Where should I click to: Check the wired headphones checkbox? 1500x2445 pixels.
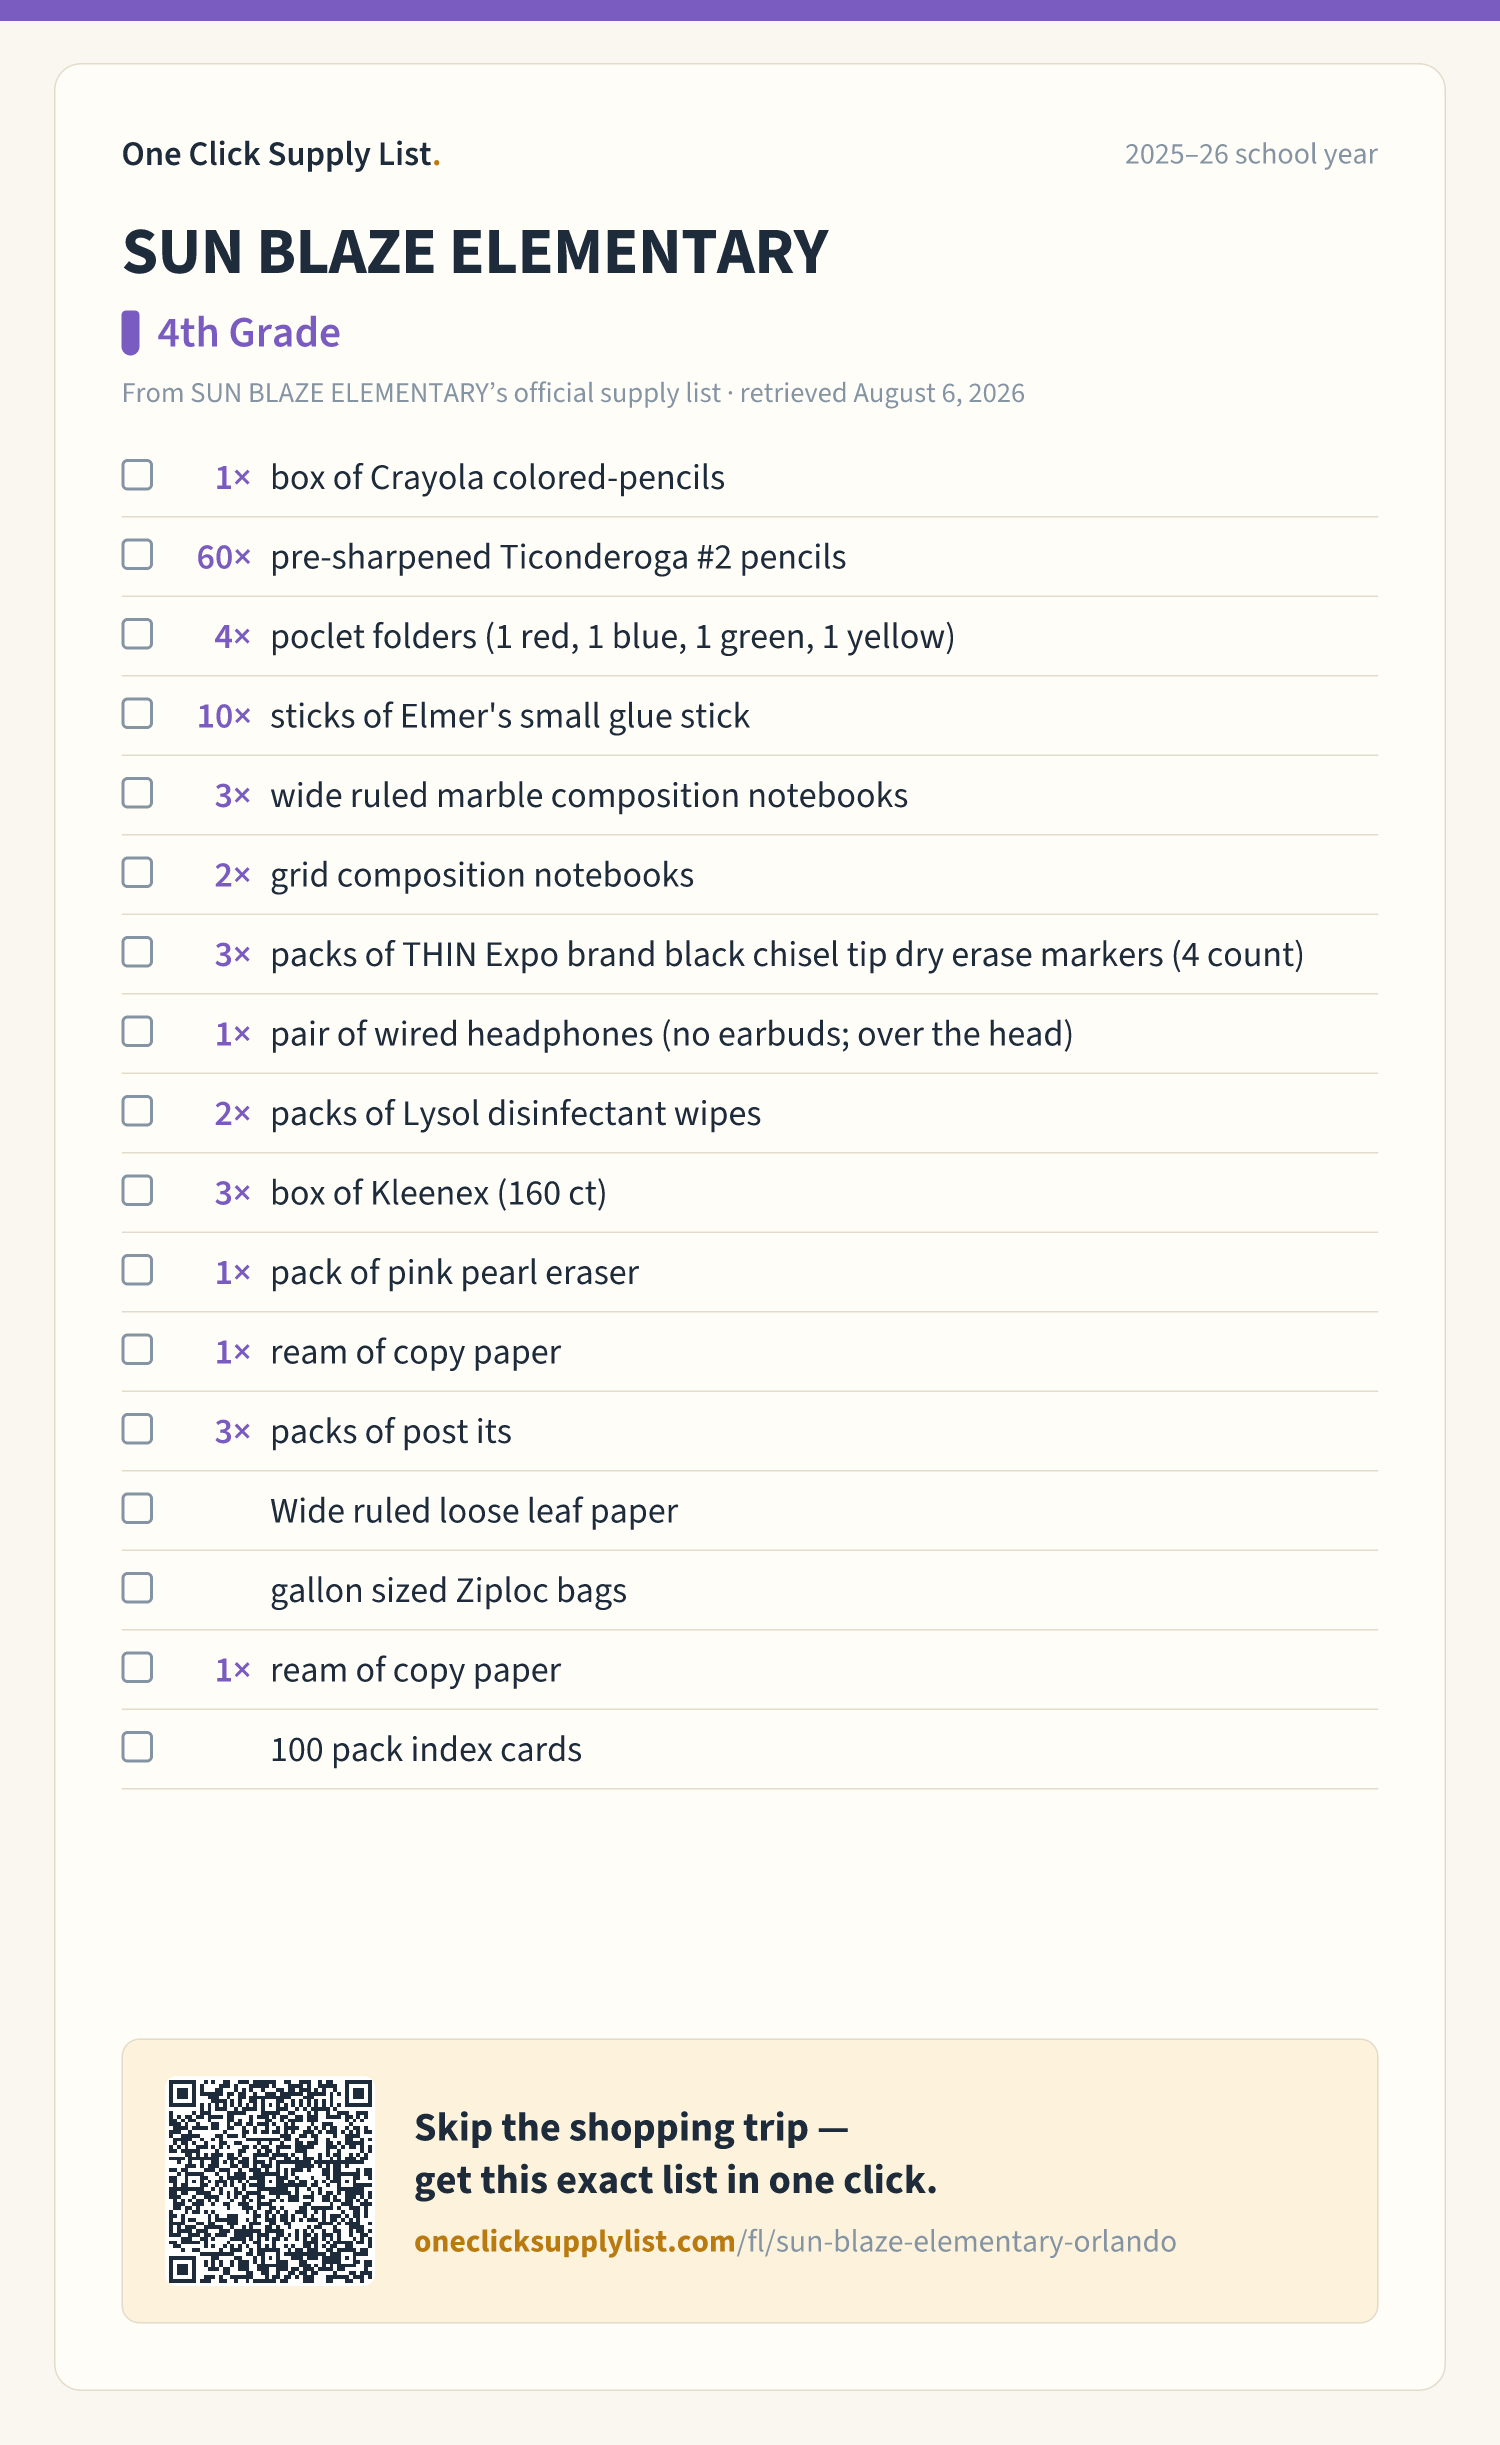pyautogui.click(x=137, y=1031)
